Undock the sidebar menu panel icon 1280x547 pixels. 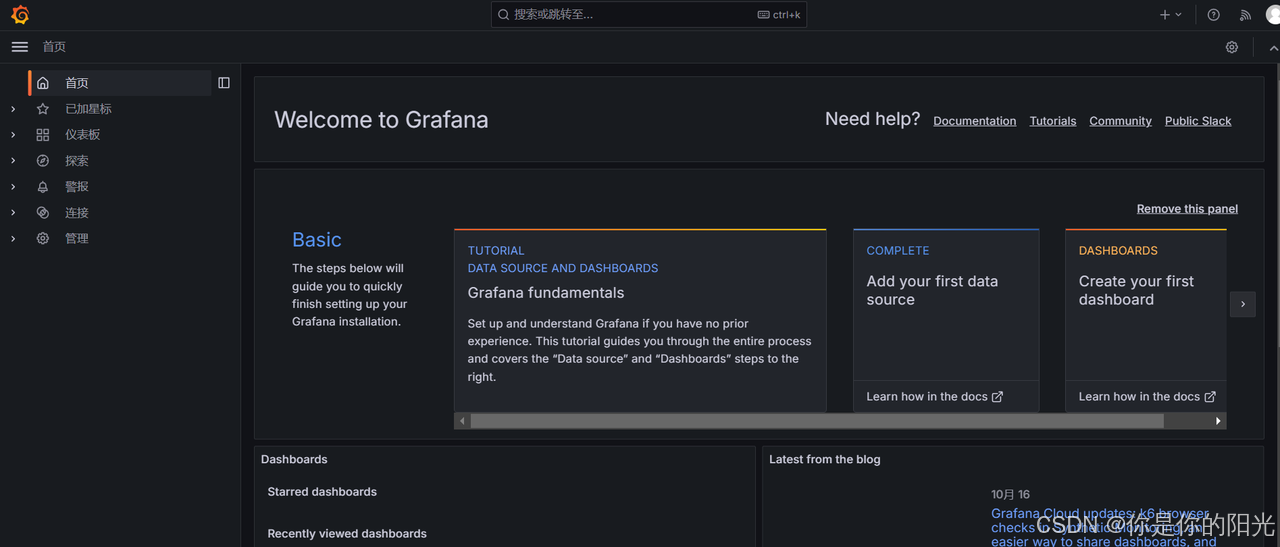click(224, 83)
